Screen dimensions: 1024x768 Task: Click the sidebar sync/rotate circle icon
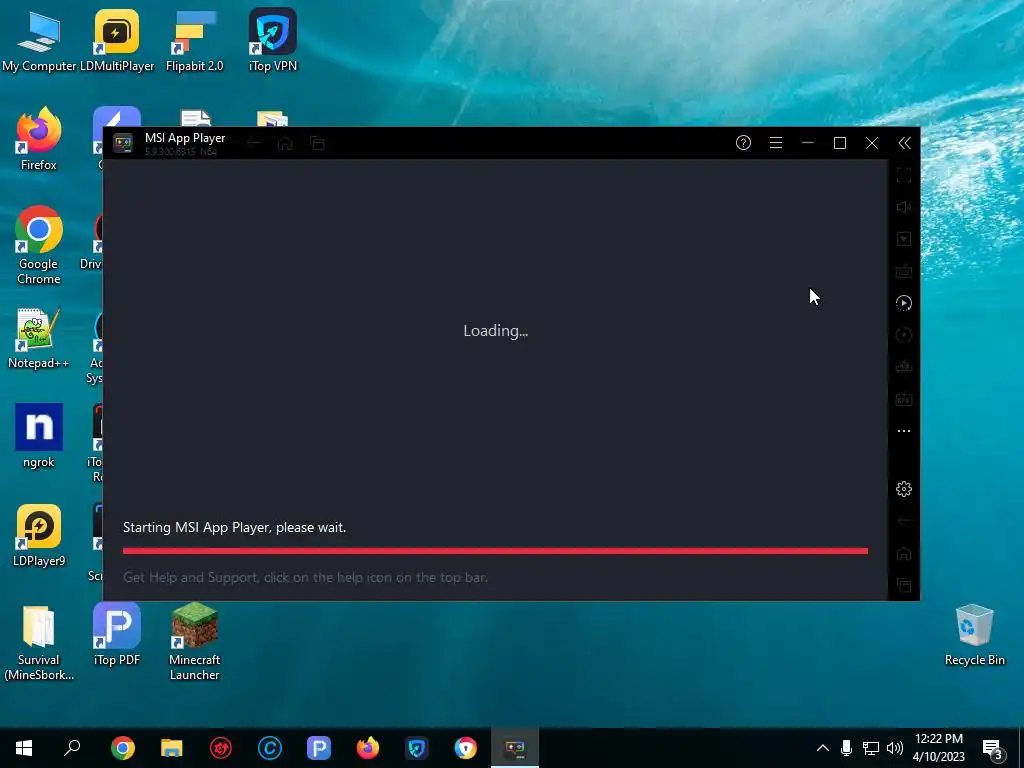pos(904,335)
